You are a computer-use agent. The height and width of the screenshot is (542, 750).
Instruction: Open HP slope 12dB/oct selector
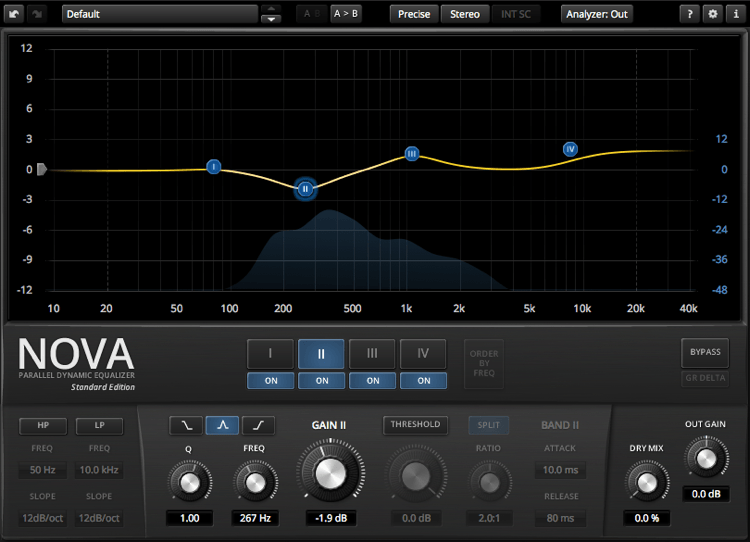tap(43, 518)
